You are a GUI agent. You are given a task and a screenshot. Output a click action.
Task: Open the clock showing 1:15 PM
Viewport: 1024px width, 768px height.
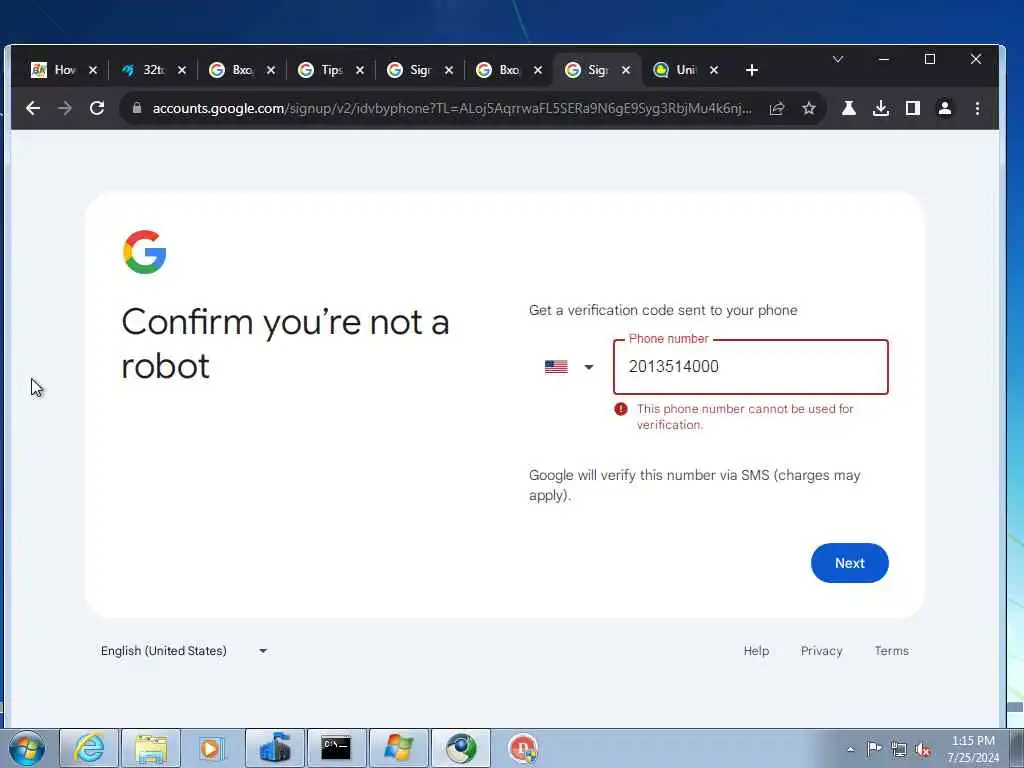point(973,749)
